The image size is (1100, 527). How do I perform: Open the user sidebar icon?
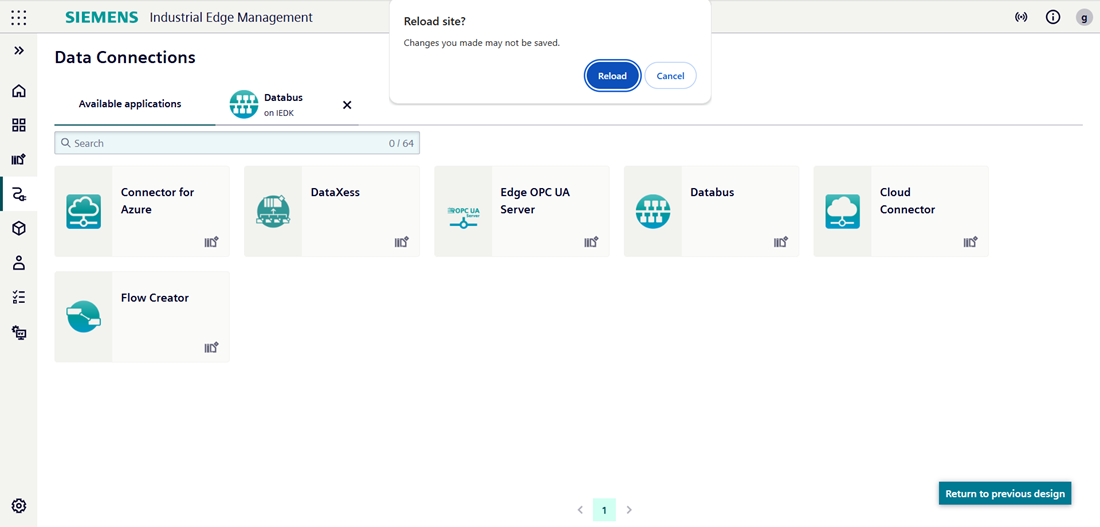pos(19,263)
